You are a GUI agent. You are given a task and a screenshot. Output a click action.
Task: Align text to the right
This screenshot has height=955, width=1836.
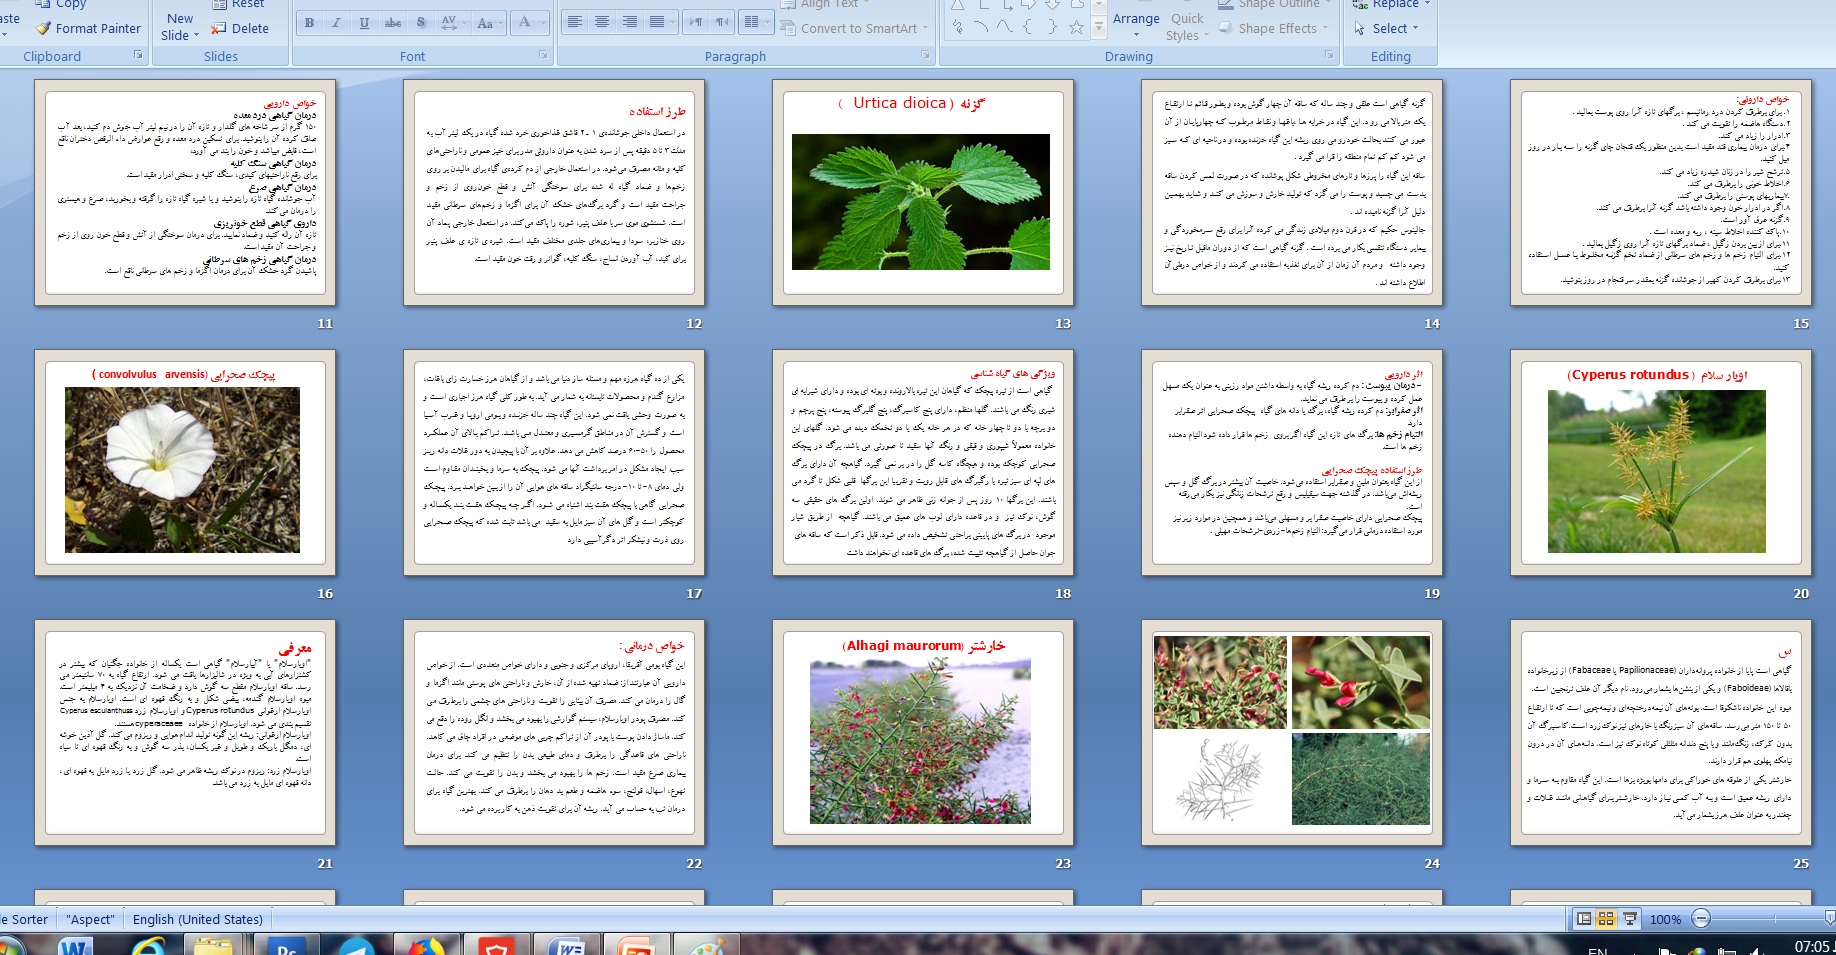tap(629, 22)
